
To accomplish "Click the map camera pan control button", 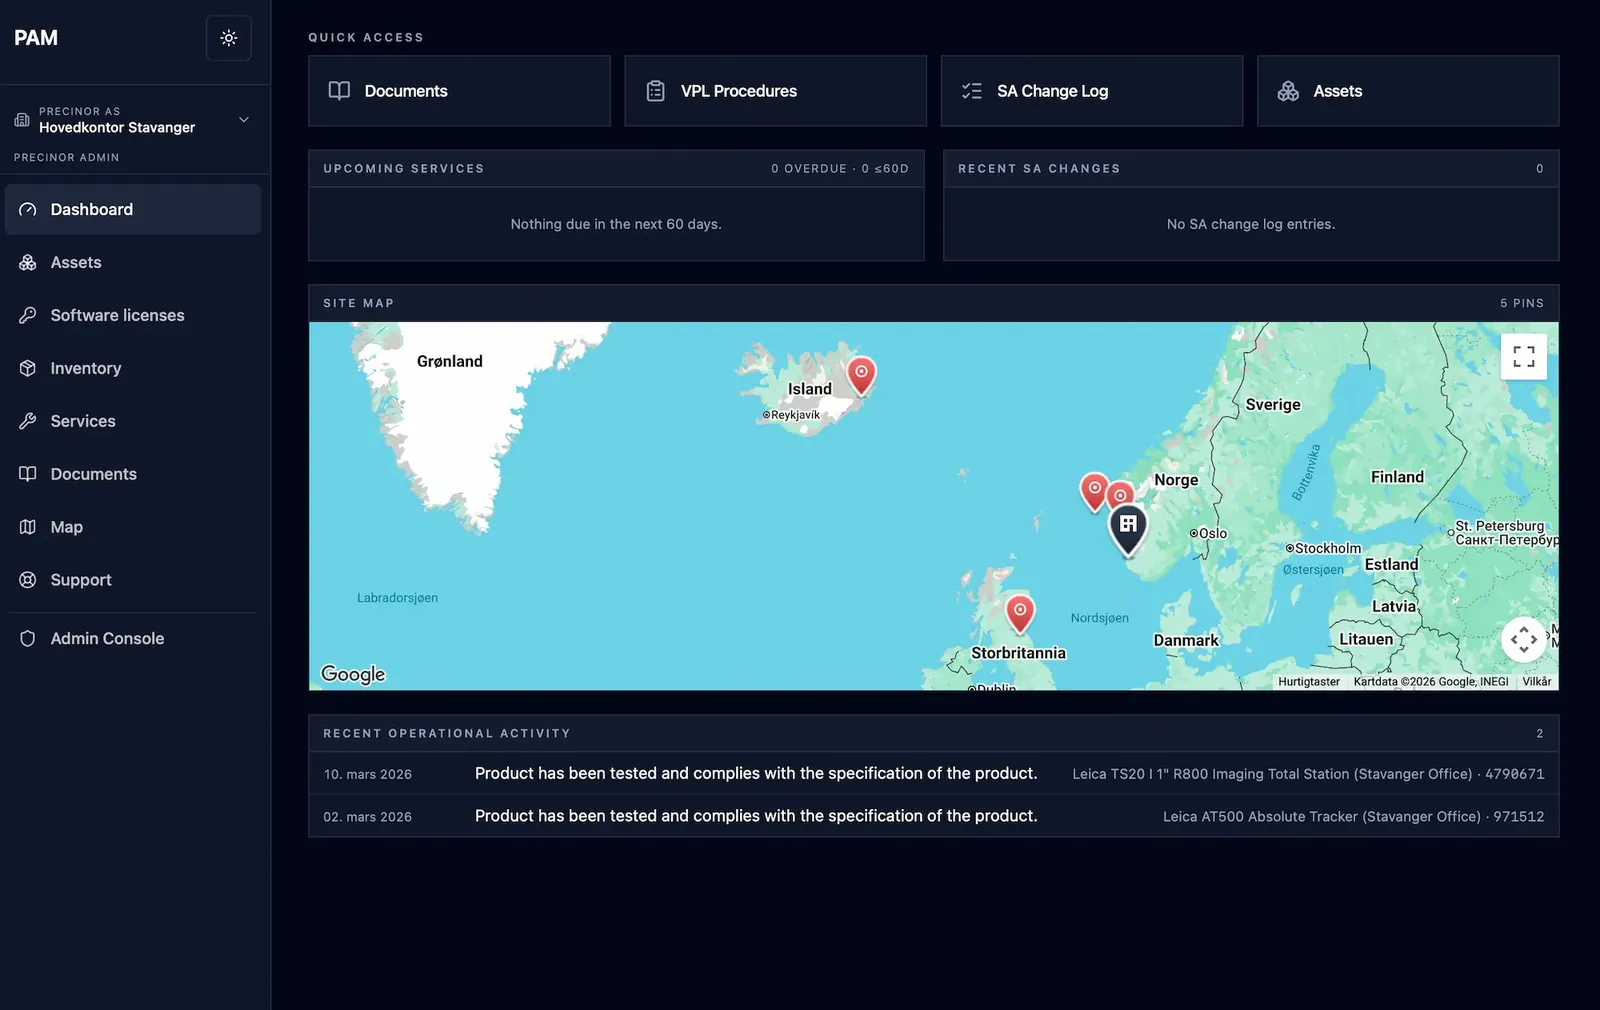I will tap(1524, 639).
